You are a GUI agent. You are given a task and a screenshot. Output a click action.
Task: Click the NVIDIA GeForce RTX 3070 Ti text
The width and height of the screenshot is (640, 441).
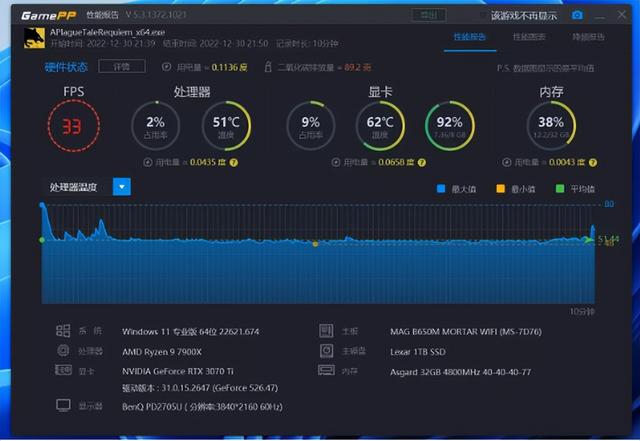click(x=178, y=371)
